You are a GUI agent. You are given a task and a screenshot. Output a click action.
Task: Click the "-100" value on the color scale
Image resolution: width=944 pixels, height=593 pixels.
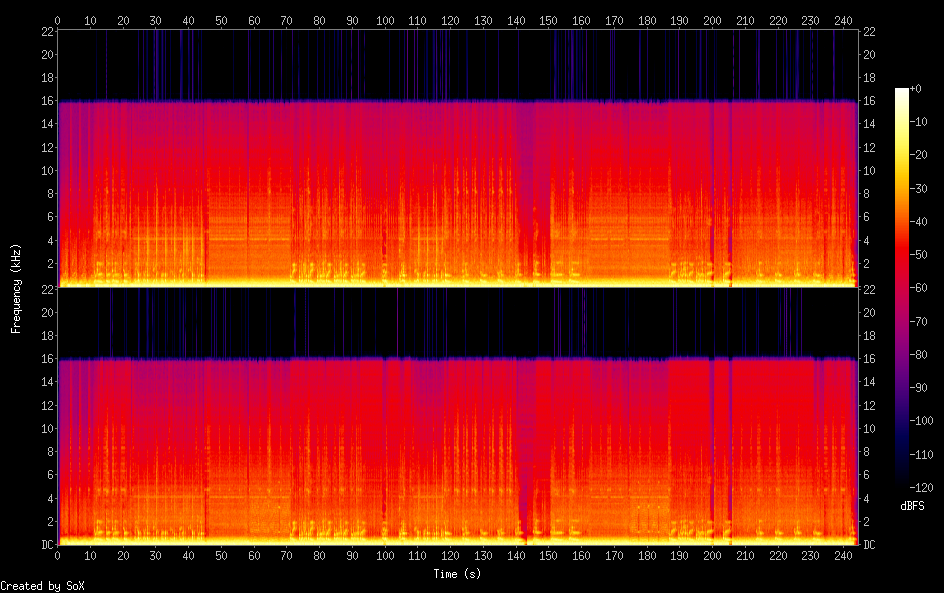tap(922, 421)
